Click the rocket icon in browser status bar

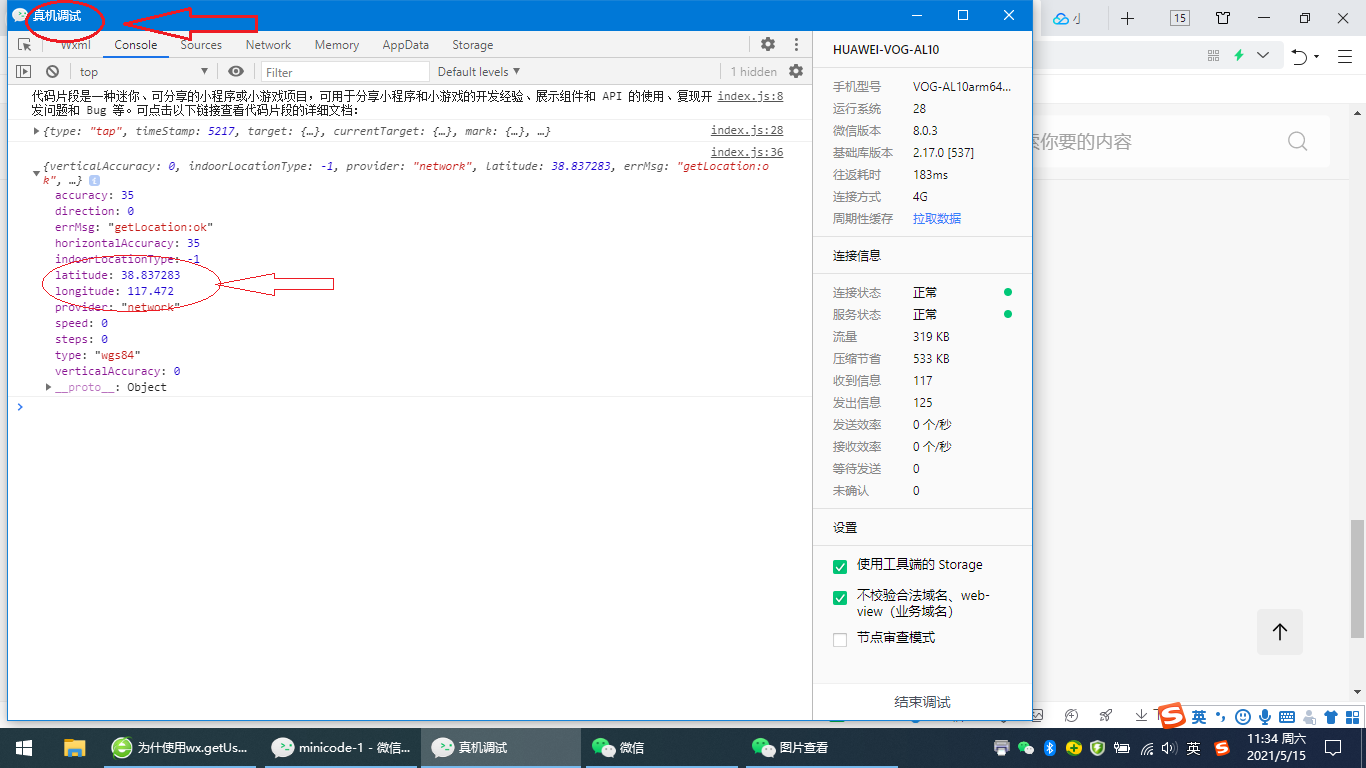pos(1106,715)
